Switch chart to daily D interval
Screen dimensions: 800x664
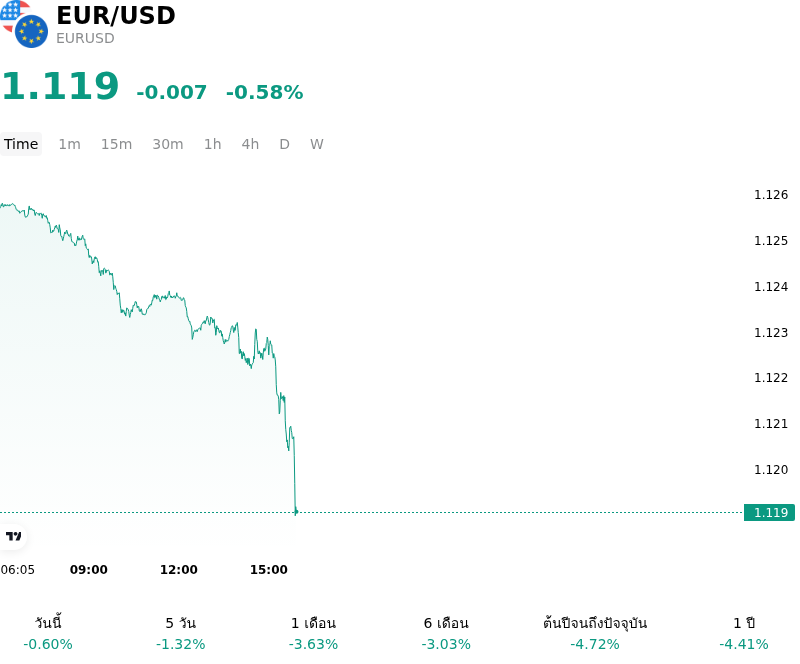click(x=284, y=144)
